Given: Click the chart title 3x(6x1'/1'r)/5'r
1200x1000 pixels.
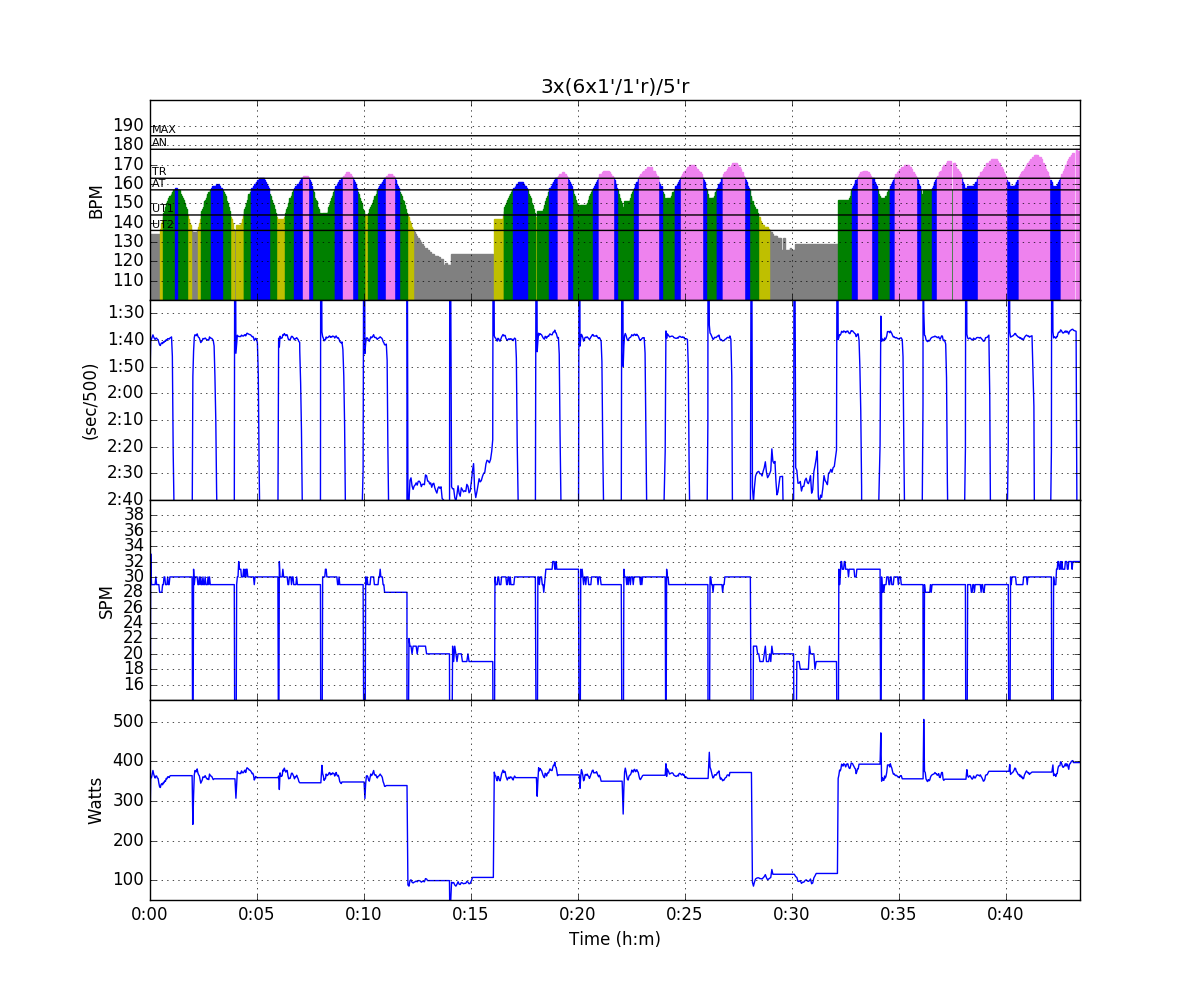Looking at the screenshot, I should point(615,86).
